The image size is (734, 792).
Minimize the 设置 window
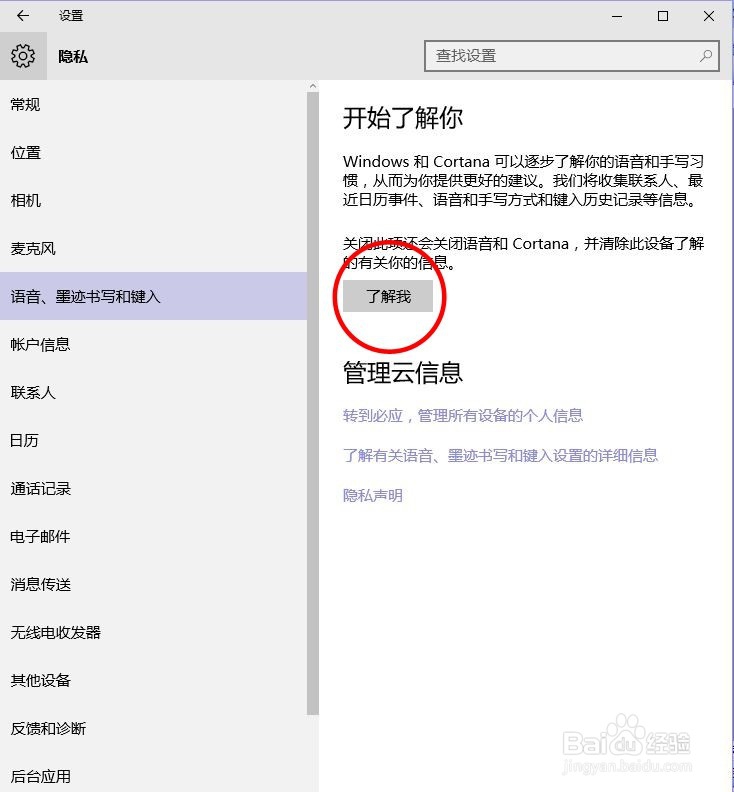click(617, 16)
